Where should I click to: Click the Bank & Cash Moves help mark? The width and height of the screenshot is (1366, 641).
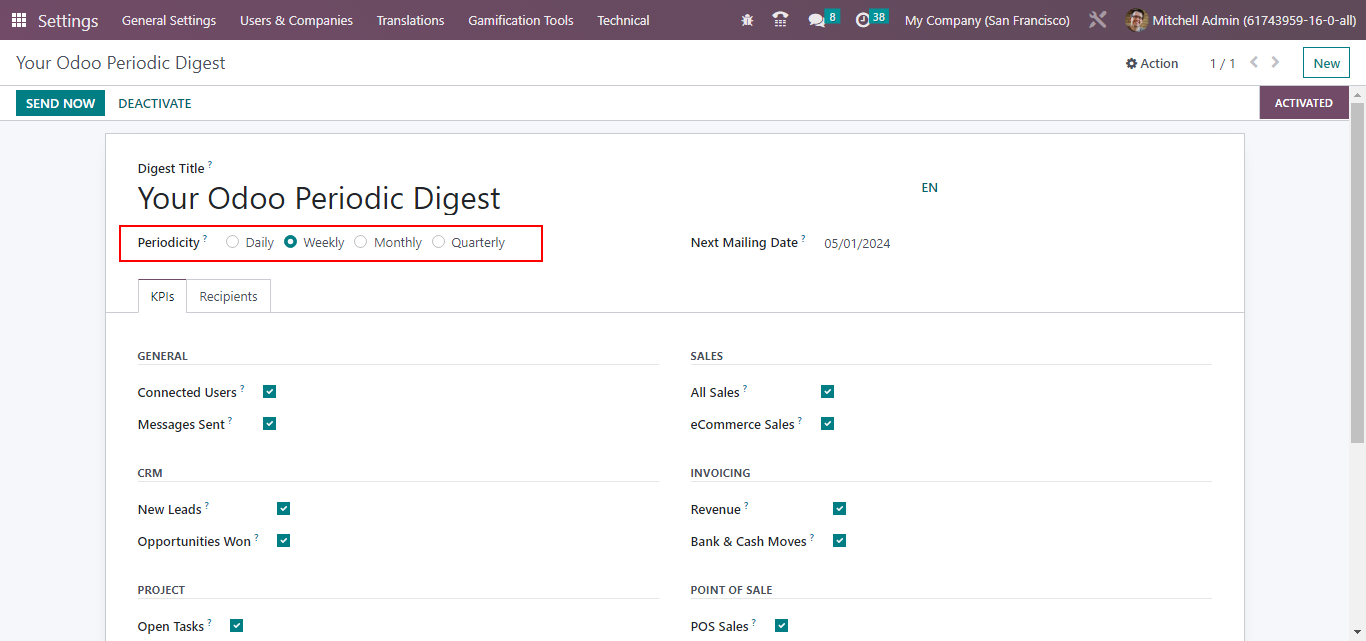point(812,537)
